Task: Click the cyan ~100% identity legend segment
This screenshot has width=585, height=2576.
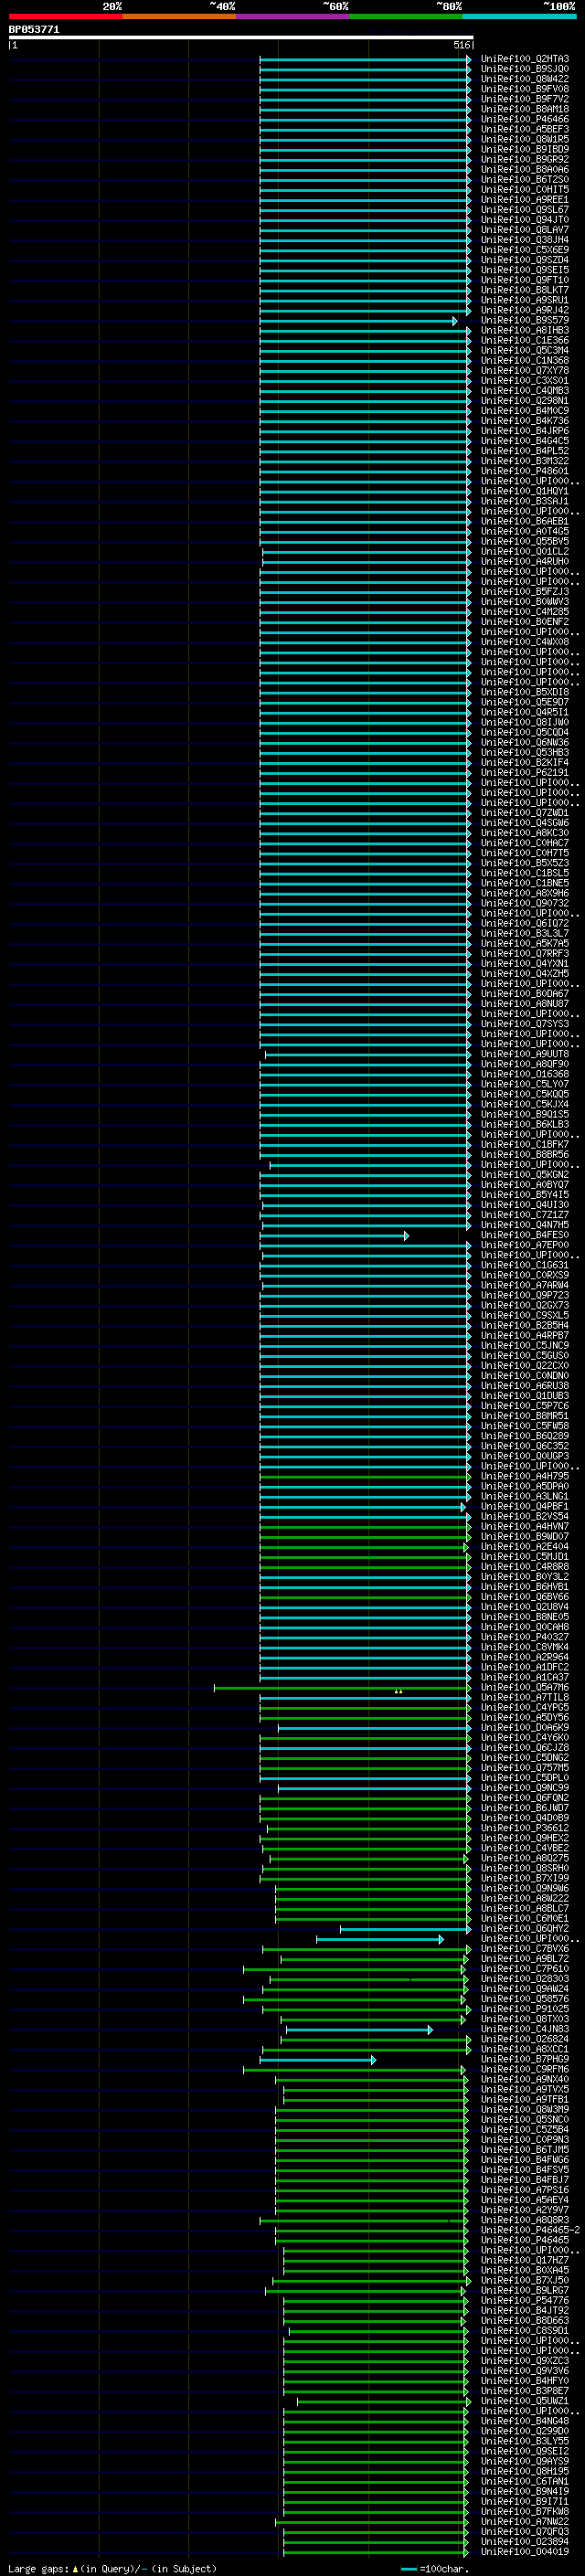Action: [x=519, y=16]
